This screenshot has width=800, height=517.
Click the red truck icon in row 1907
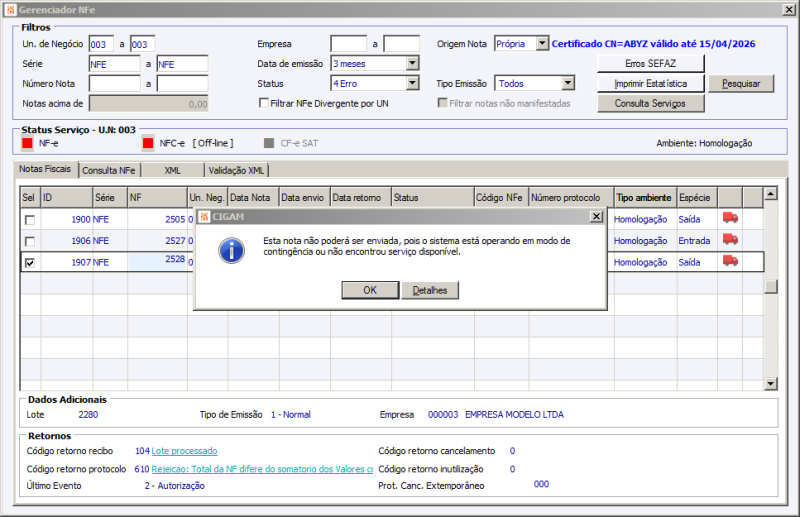pos(730,261)
